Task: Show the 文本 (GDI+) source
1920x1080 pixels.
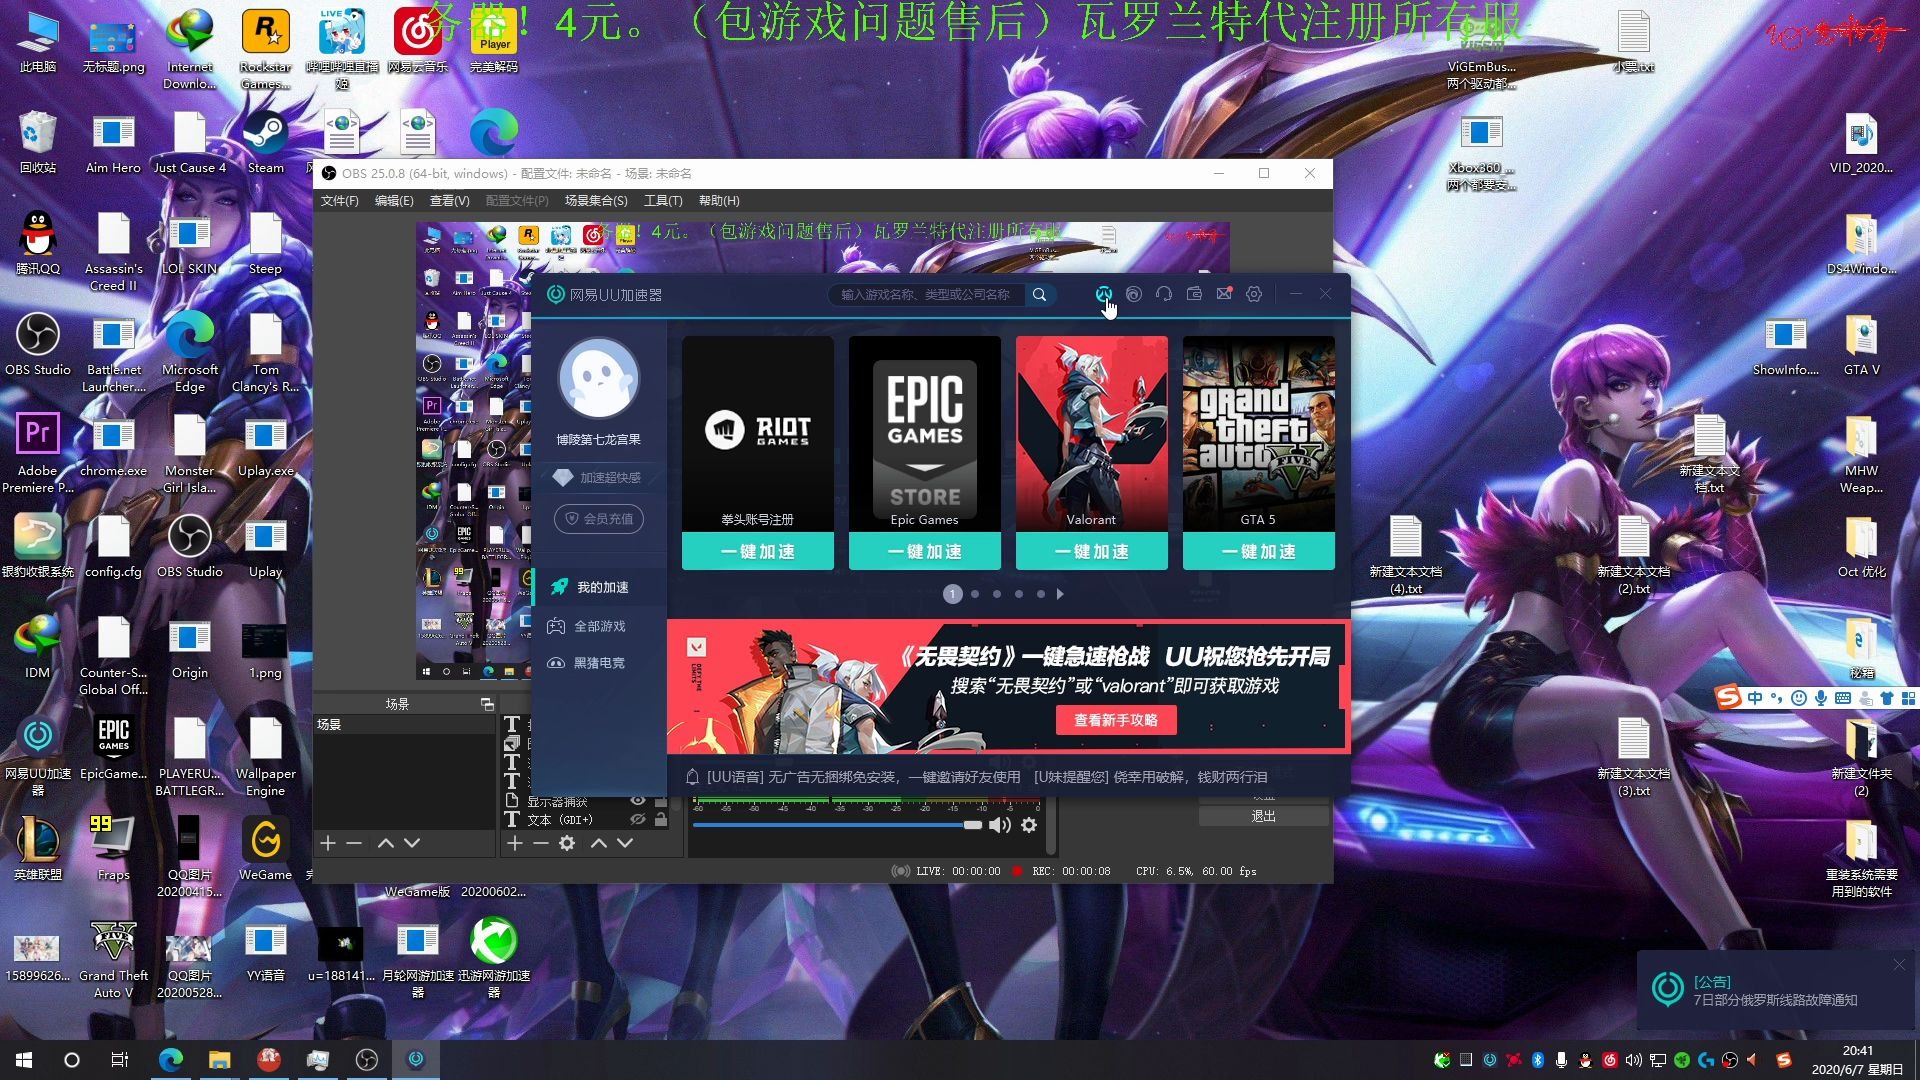Action: tap(637, 820)
